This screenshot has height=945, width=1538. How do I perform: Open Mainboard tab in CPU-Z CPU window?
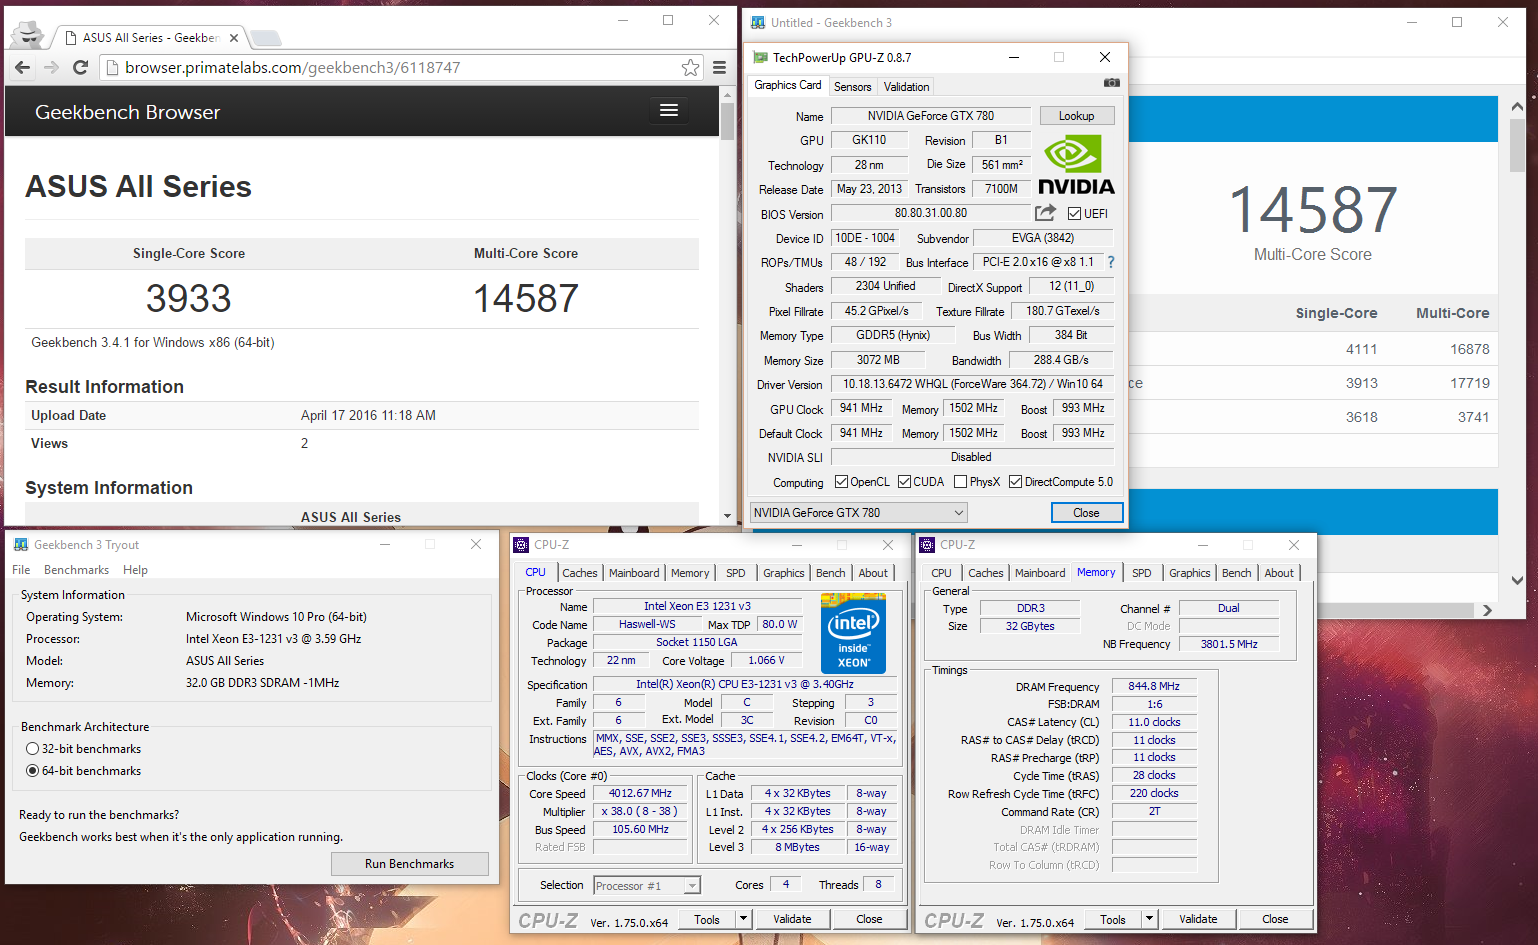(634, 573)
